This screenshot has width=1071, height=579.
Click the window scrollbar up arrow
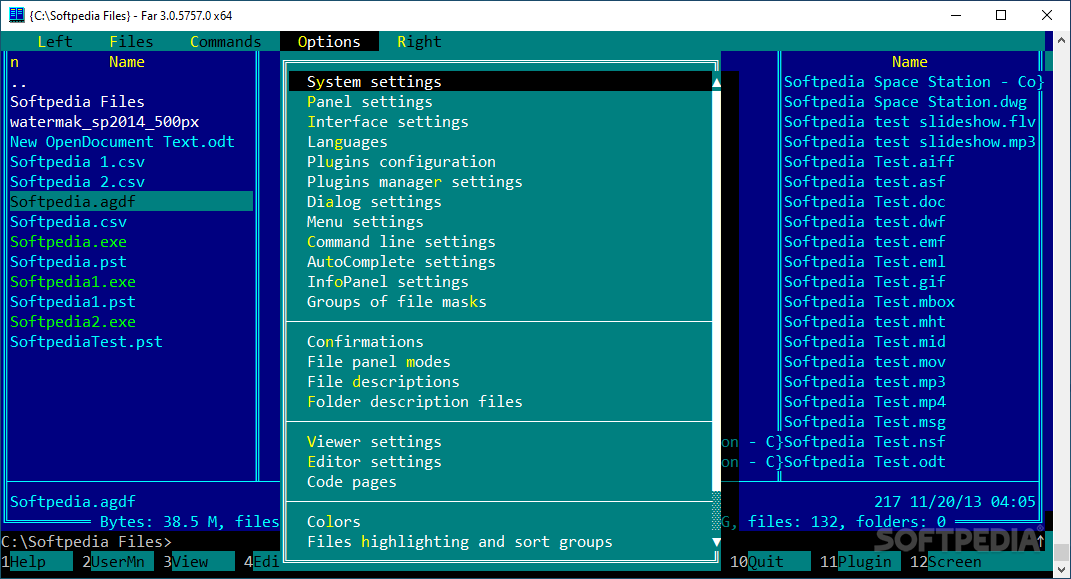pyautogui.click(x=1061, y=40)
